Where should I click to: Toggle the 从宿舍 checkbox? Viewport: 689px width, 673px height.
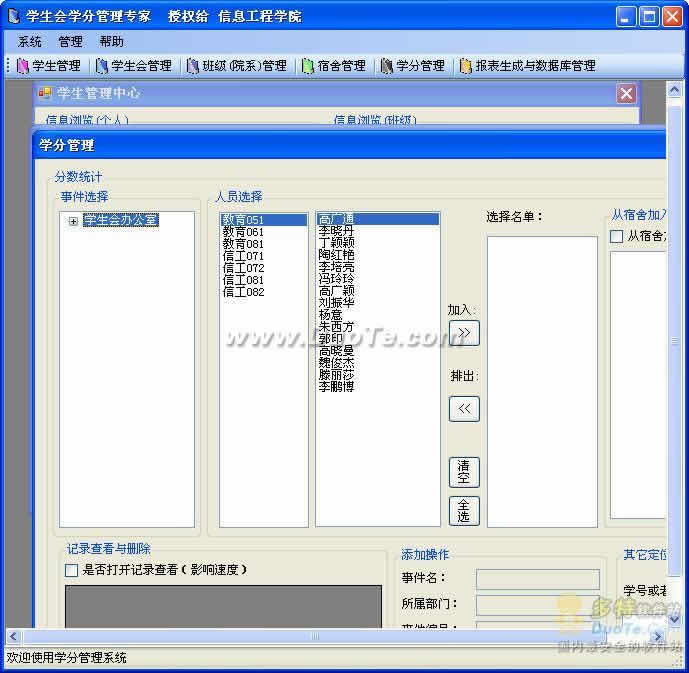click(617, 237)
